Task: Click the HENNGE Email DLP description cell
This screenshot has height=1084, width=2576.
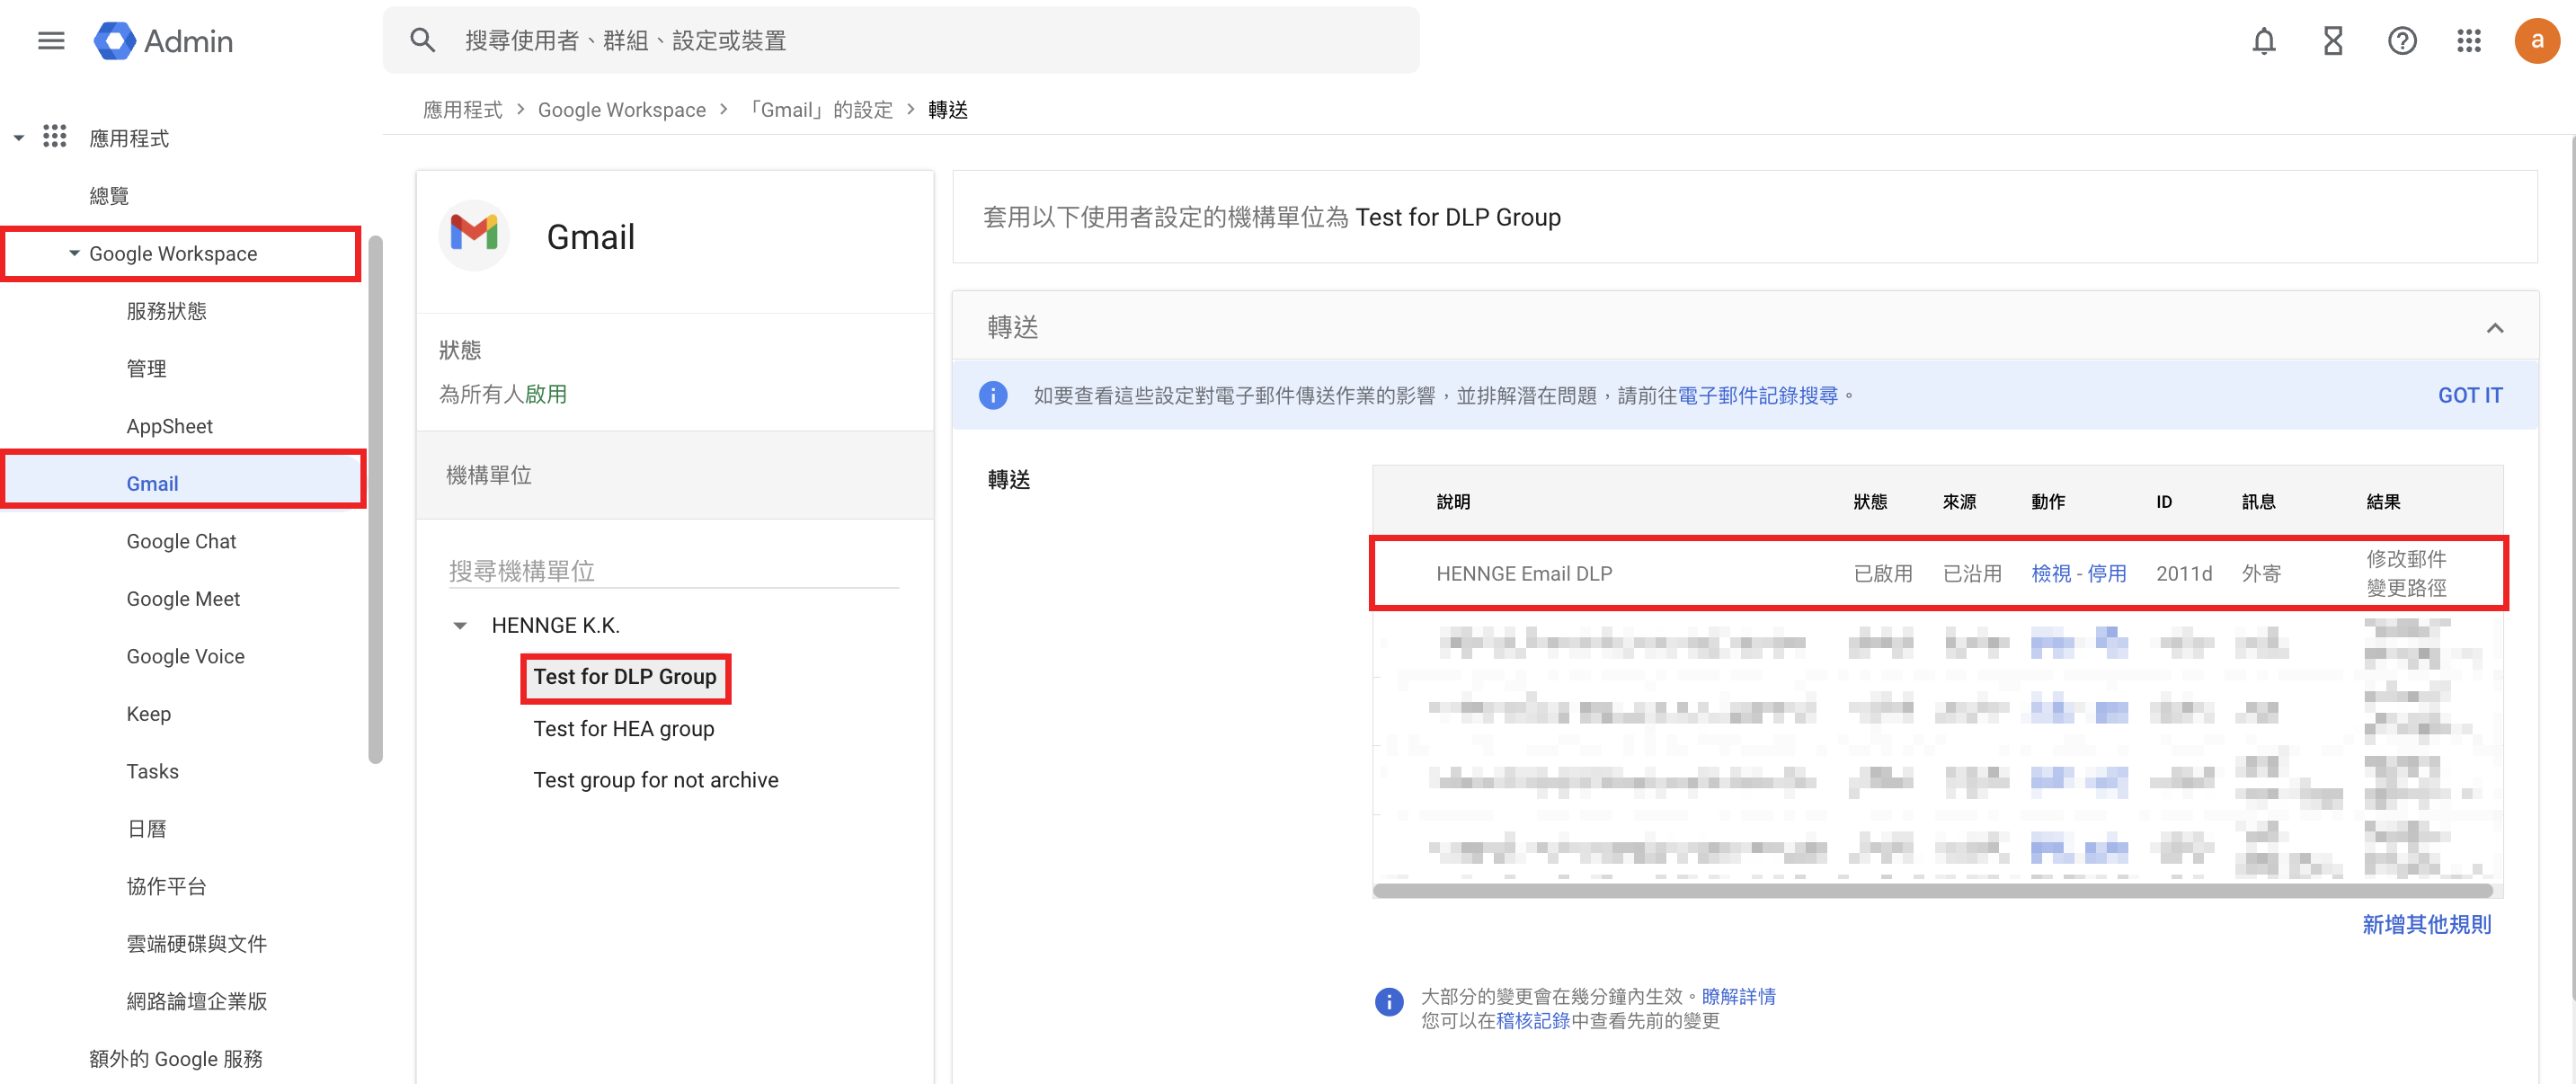Action: click(1523, 574)
